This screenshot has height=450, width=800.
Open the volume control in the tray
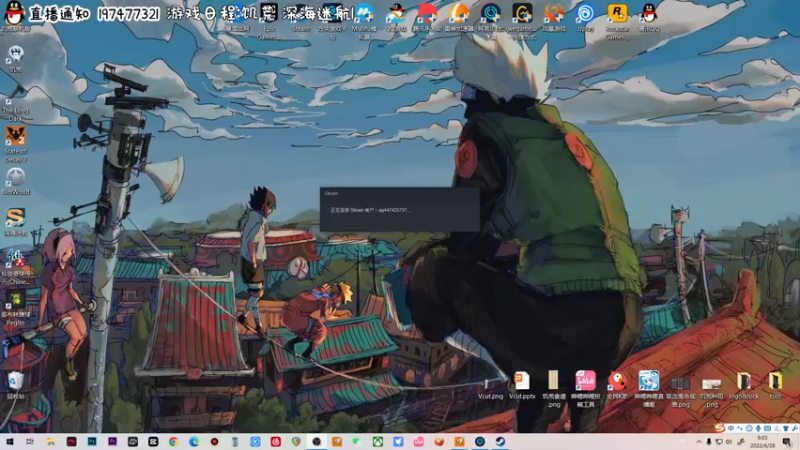729,442
